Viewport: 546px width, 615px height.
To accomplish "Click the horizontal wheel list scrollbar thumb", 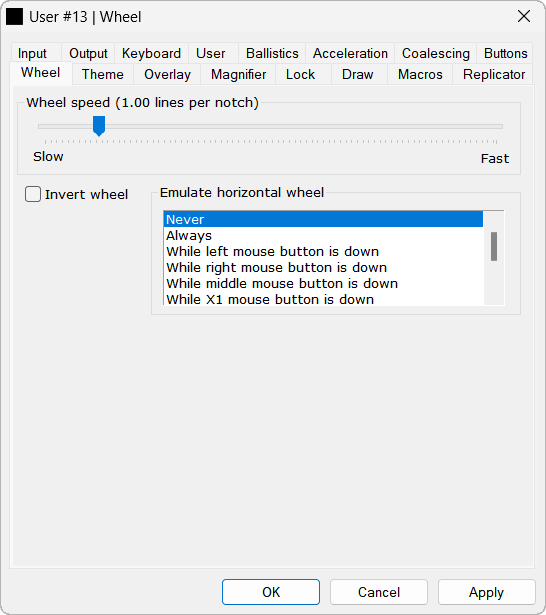I will click(494, 246).
